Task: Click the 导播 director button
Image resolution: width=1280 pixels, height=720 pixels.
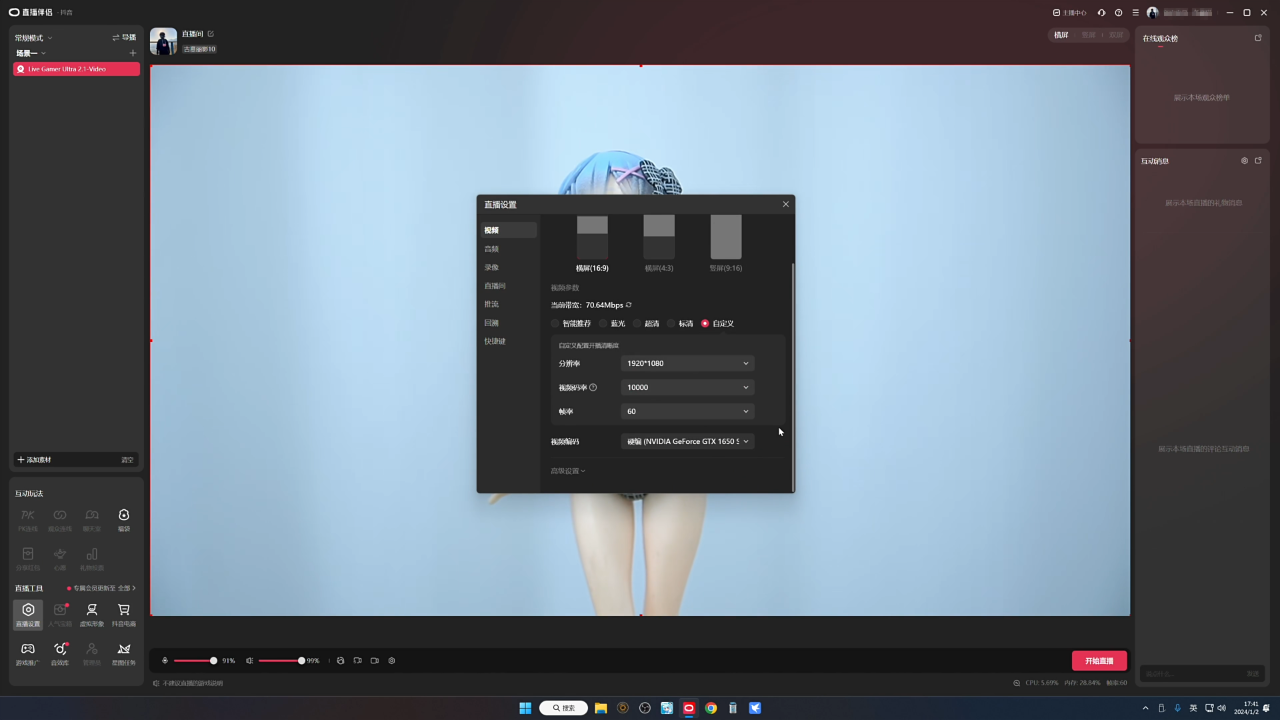Action: (124, 38)
